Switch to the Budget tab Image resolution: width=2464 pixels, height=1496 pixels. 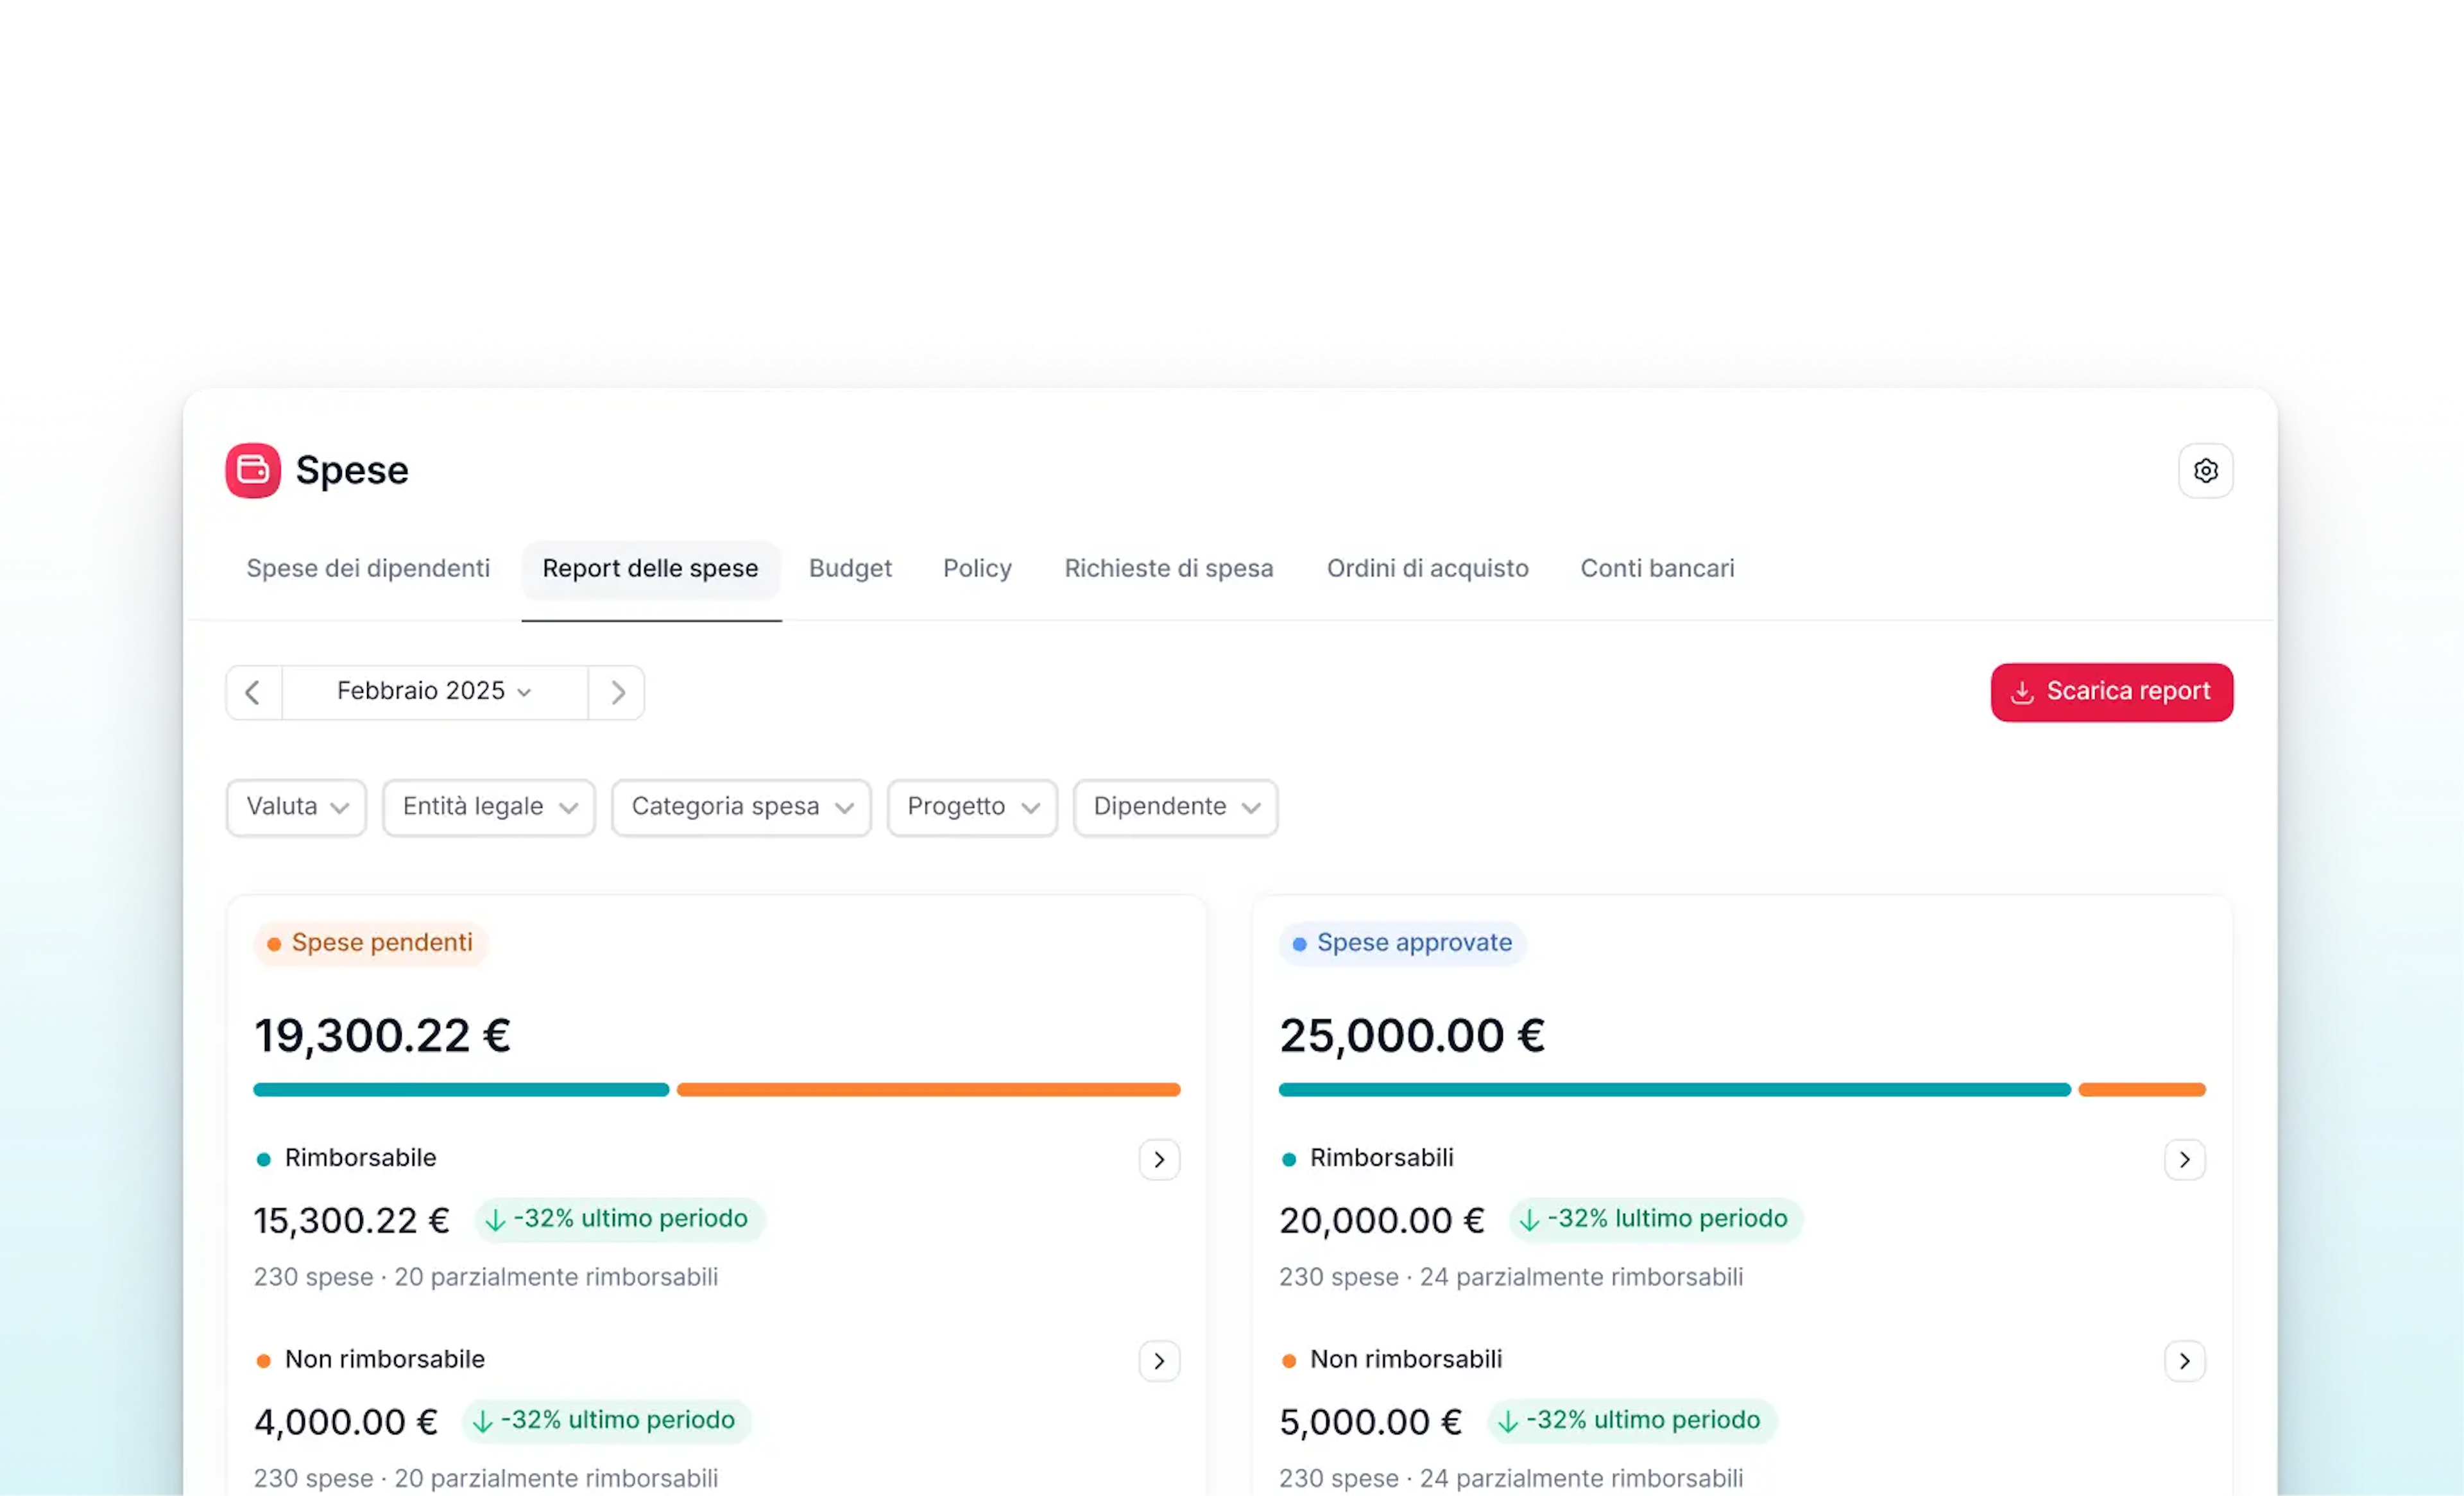(850, 568)
